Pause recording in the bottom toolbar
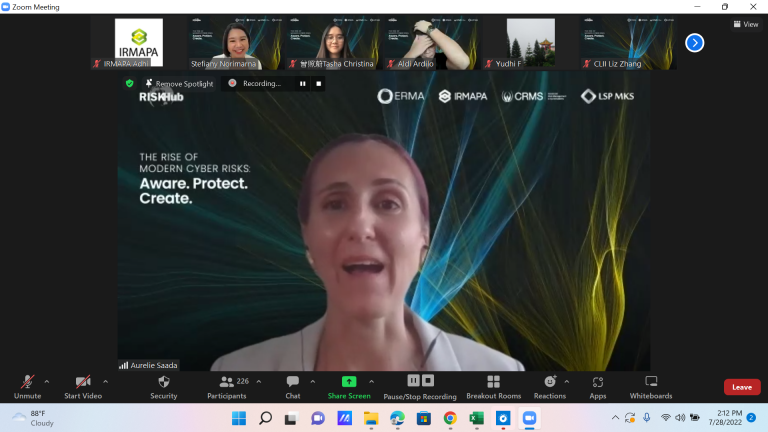Image resolution: width=768 pixels, height=432 pixels. 413,381
